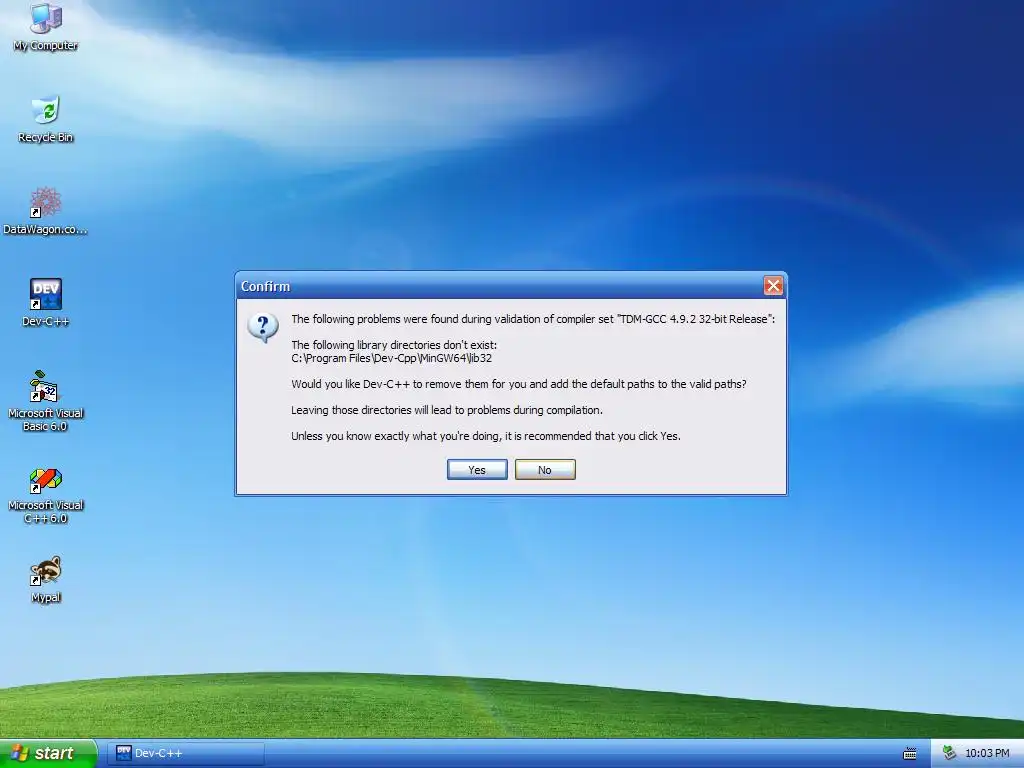1024x768 pixels.
Task: Select the Dev-C++ desktop shortcut
Action: pos(46,302)
